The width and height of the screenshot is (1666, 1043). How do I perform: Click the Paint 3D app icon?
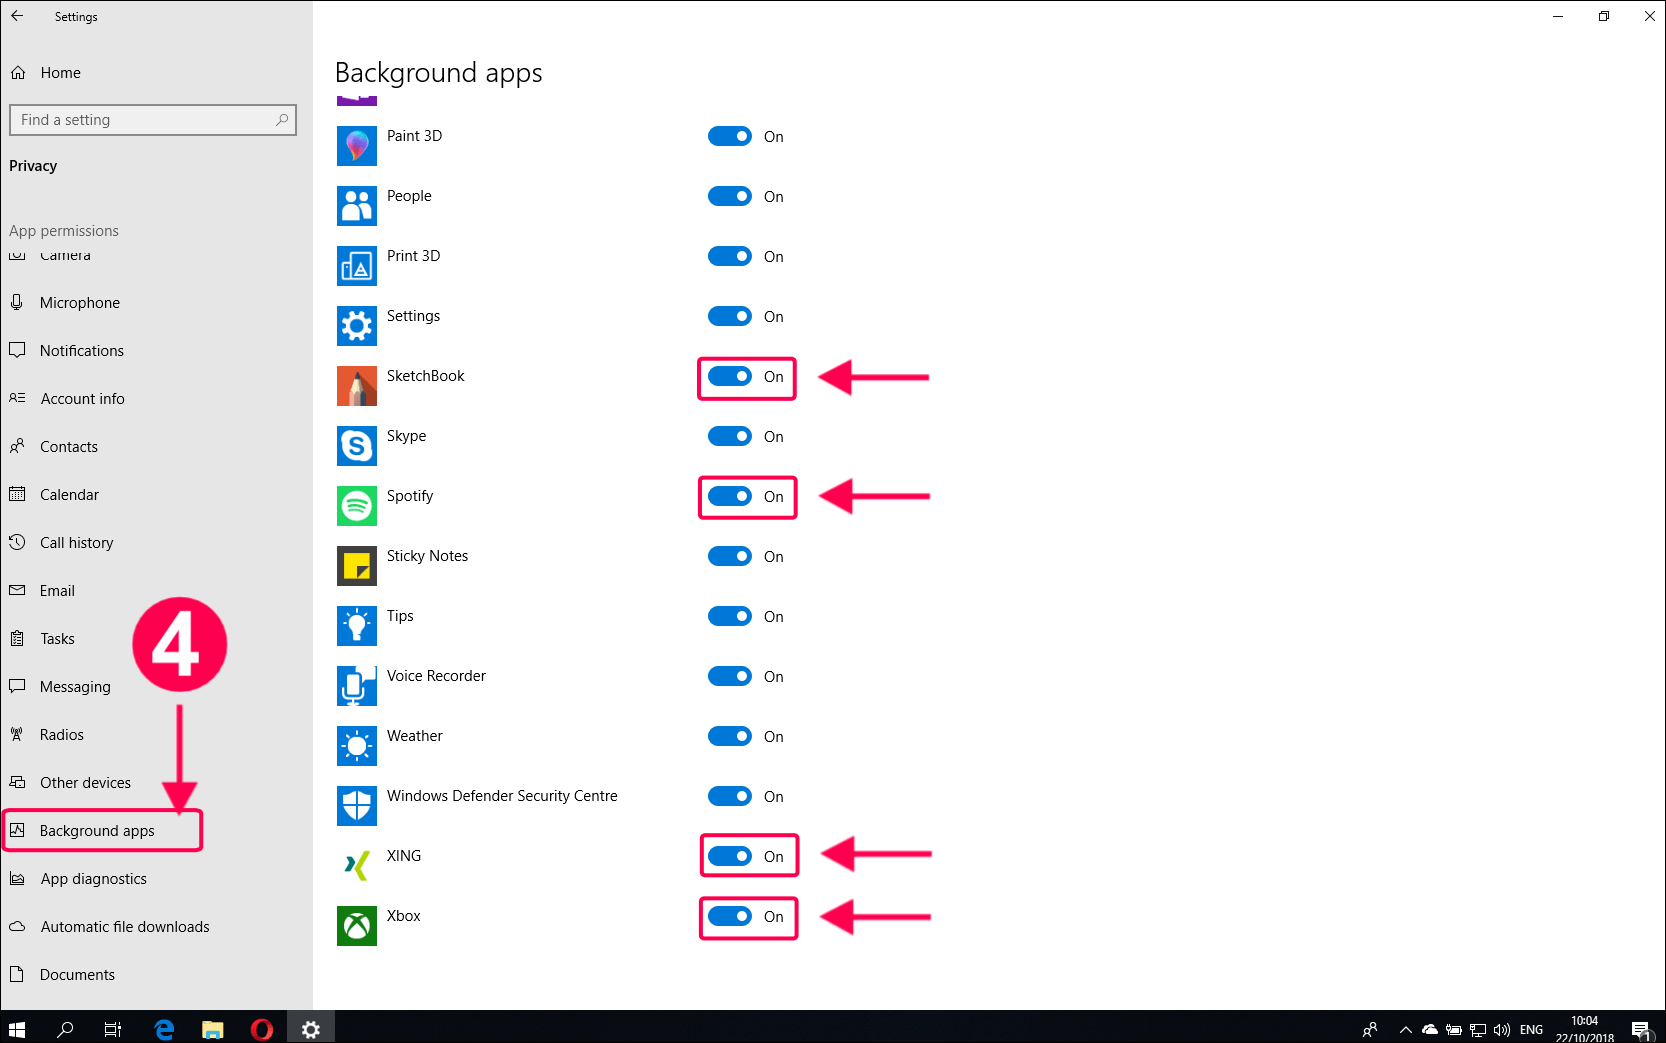click(357, 146)
